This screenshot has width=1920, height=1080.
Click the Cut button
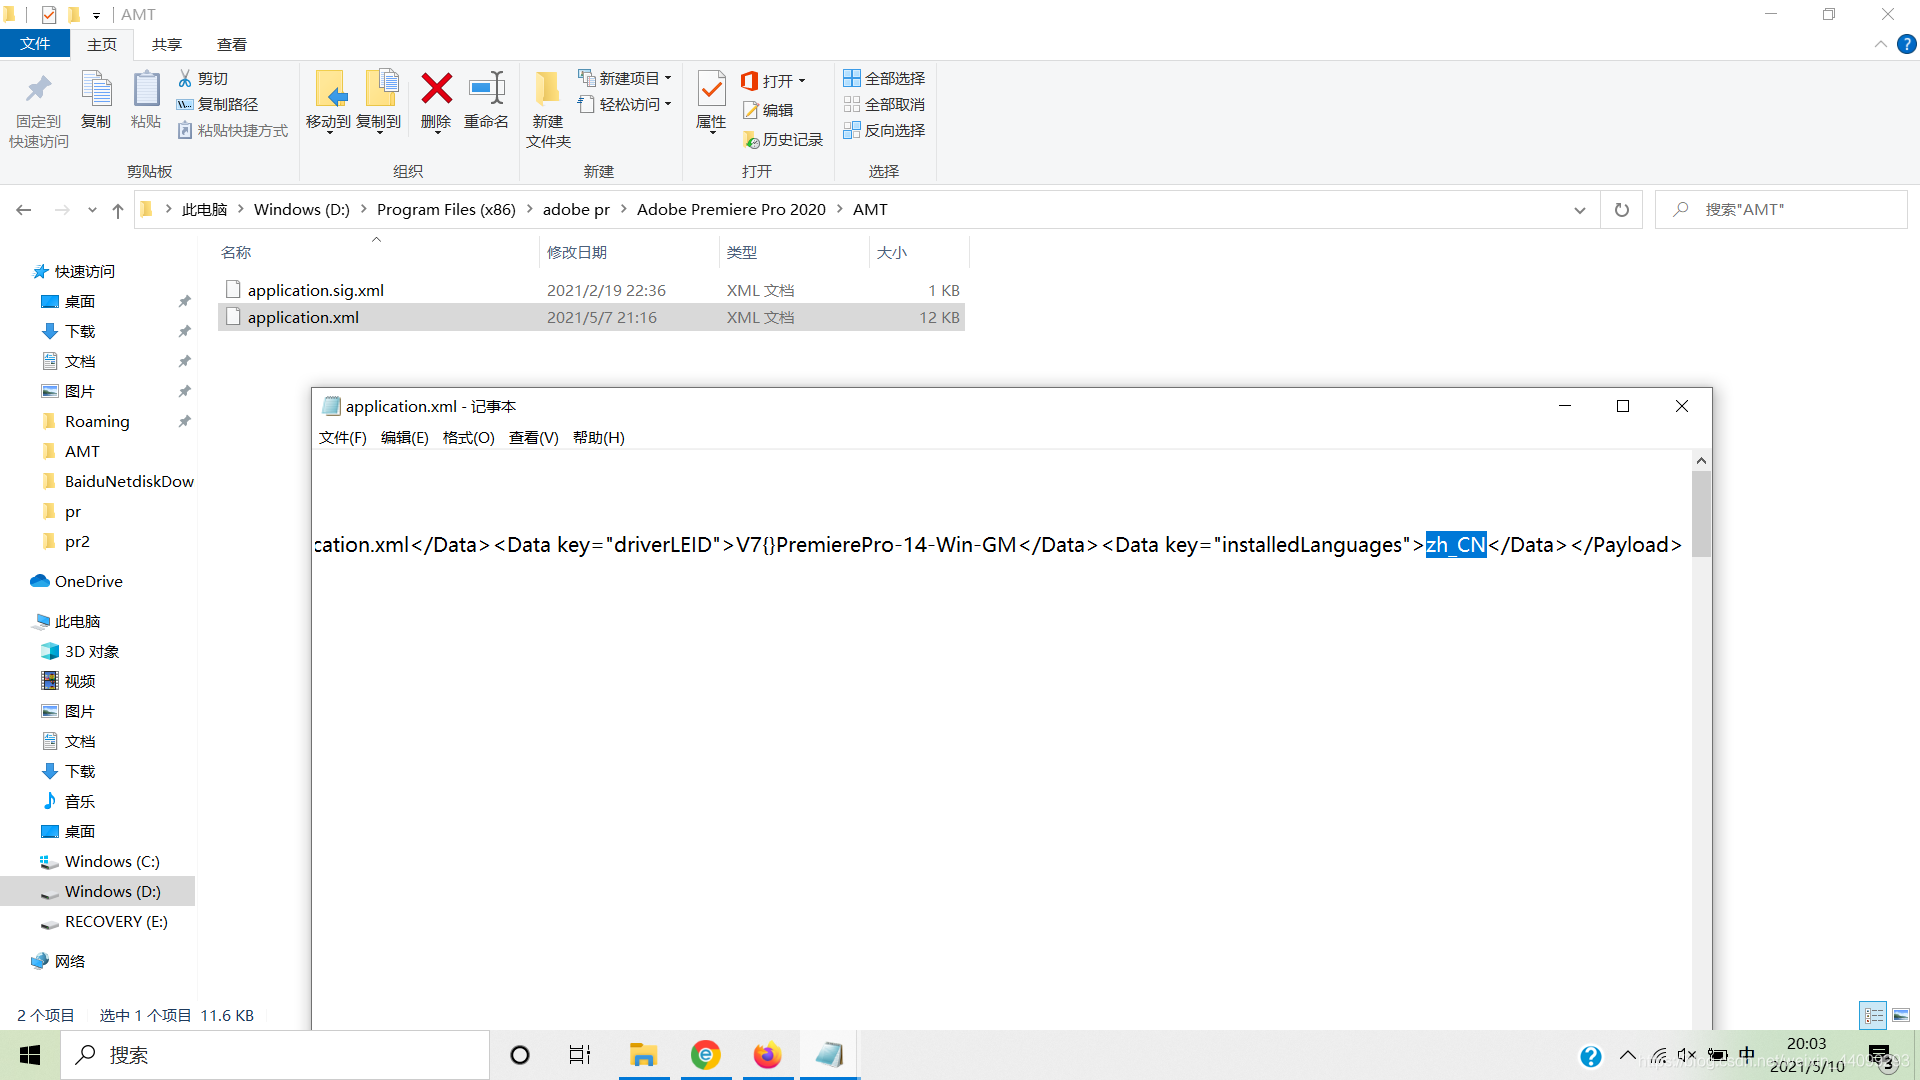click(x=203, y=78)
